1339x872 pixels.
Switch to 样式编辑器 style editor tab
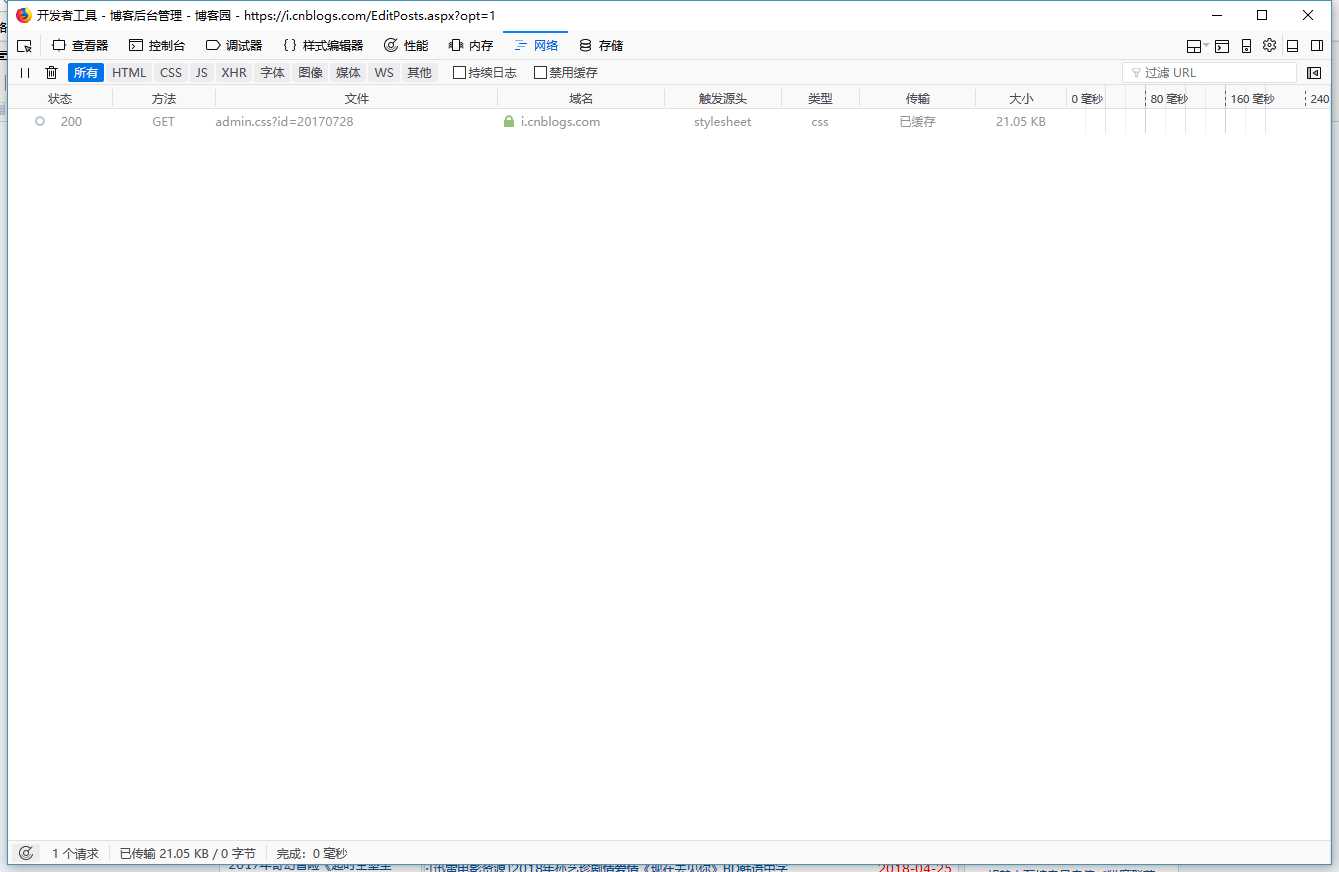point(323,46)
